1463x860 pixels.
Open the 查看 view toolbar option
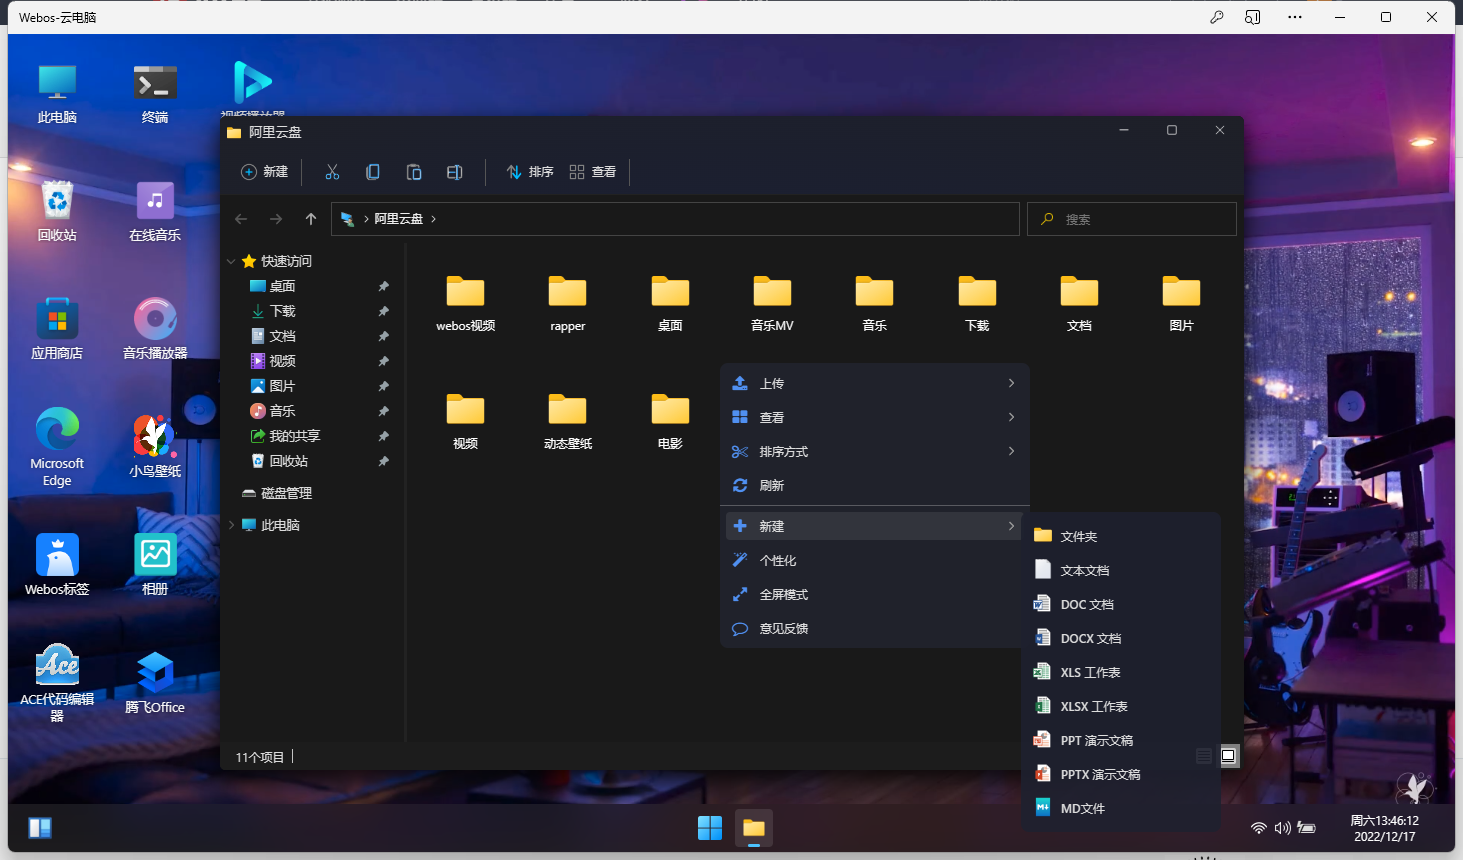(593, 172)
